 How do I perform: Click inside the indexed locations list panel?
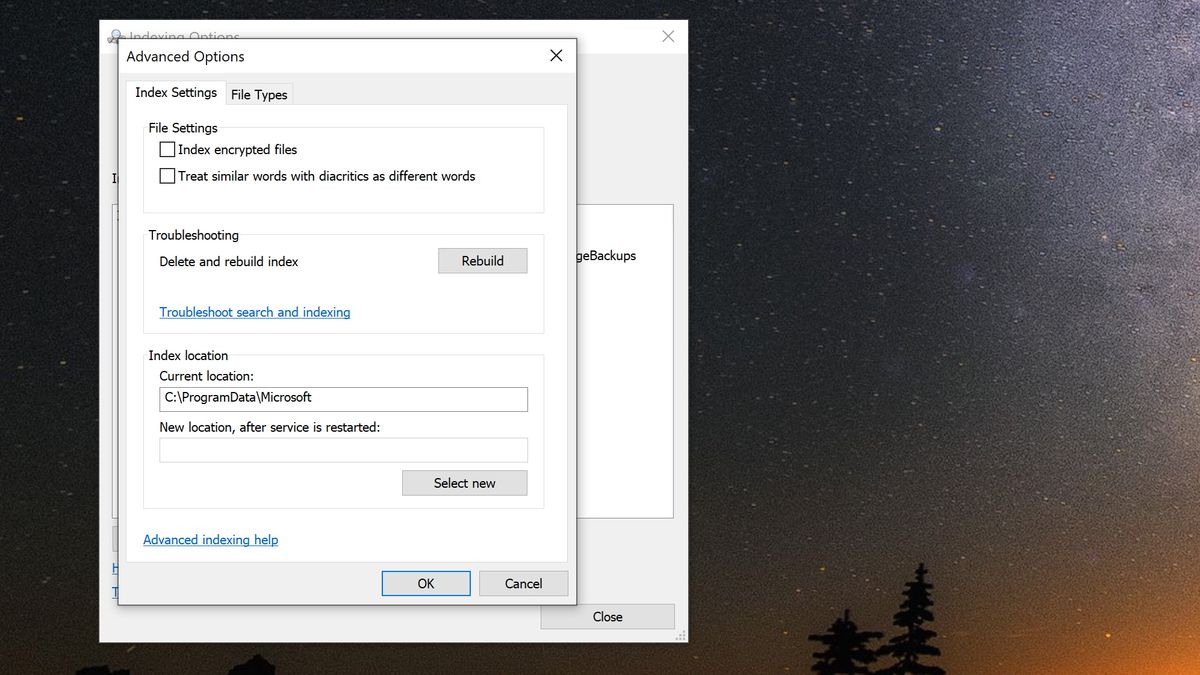pyautogui.click(x=625, y=400)
